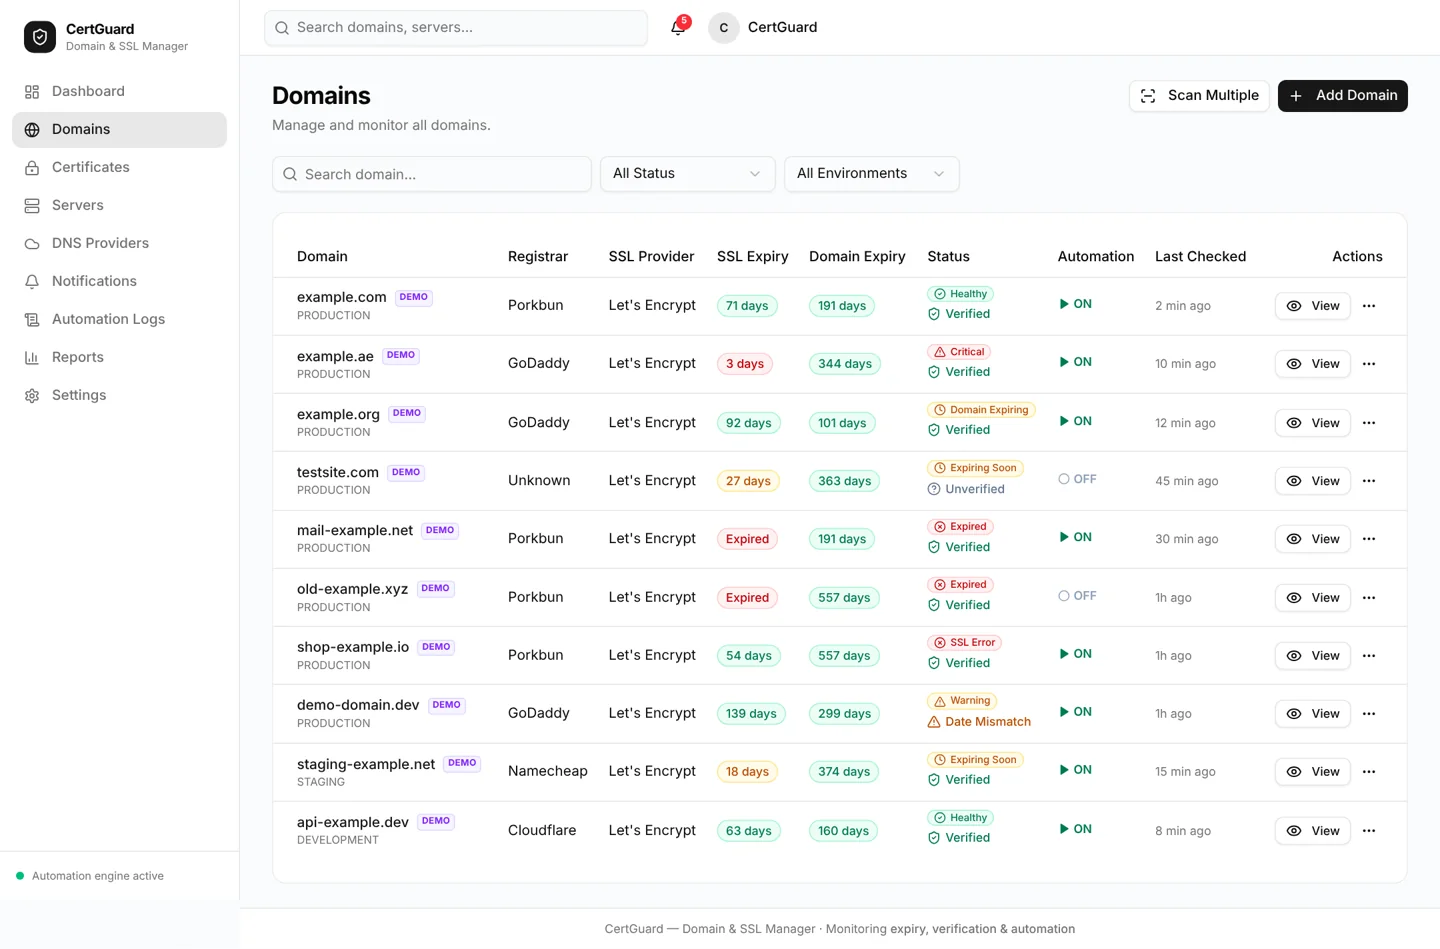Open more actions for testsite.com row
The height and width of the screenshot is (949, 1440).
point(1369,481)
